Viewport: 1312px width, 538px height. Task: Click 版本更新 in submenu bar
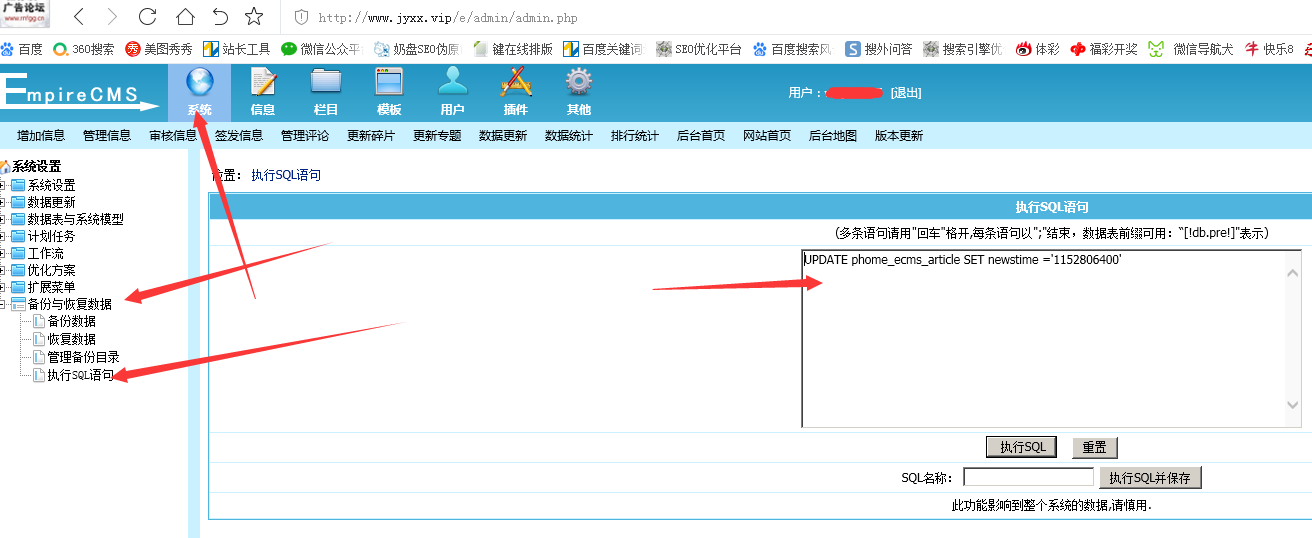[899, 136]
